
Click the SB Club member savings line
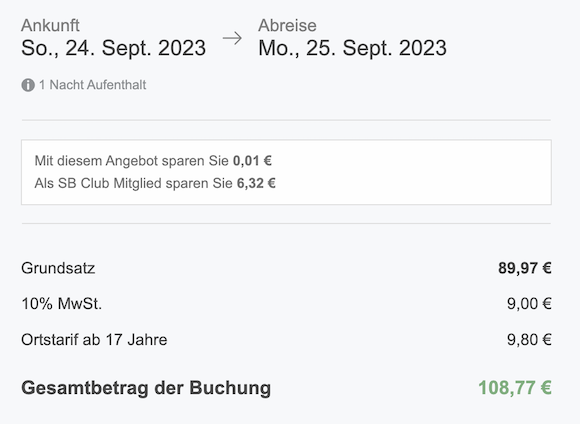[155, 183]
